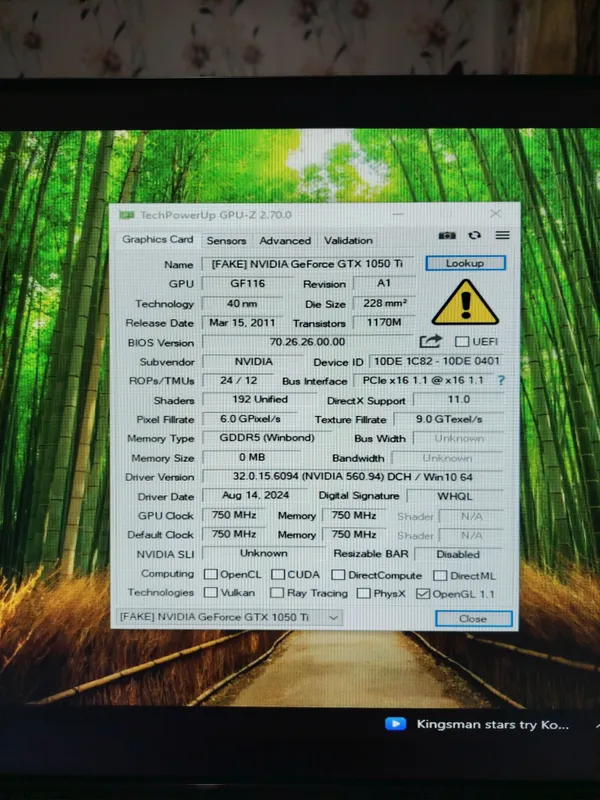Click the GPU Clock 750 MHz value
The image size is (600, 800).
click(x=234, y=515)
